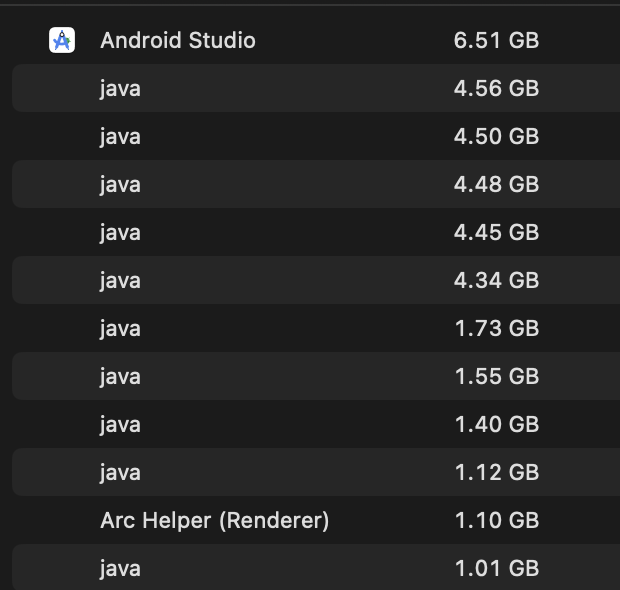This screenshot has width=620, height=590.
Task: Select the java process using 4.50 GB
Action: coord(120,137)
